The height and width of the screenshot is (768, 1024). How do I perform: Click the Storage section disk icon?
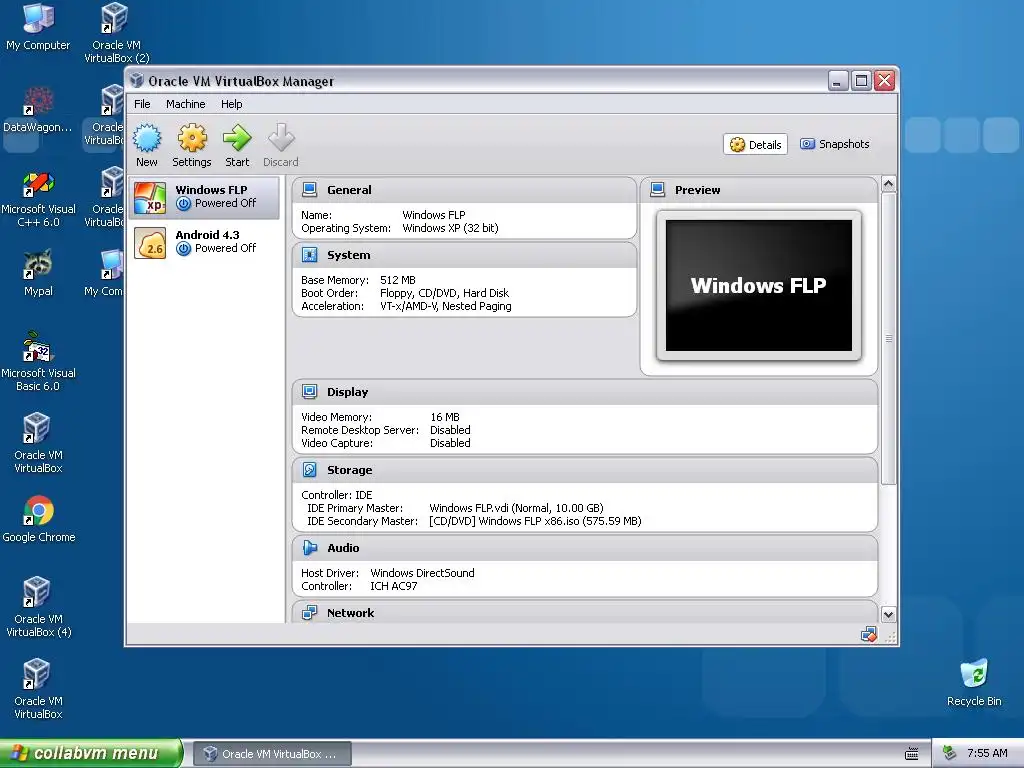(310, 470)
